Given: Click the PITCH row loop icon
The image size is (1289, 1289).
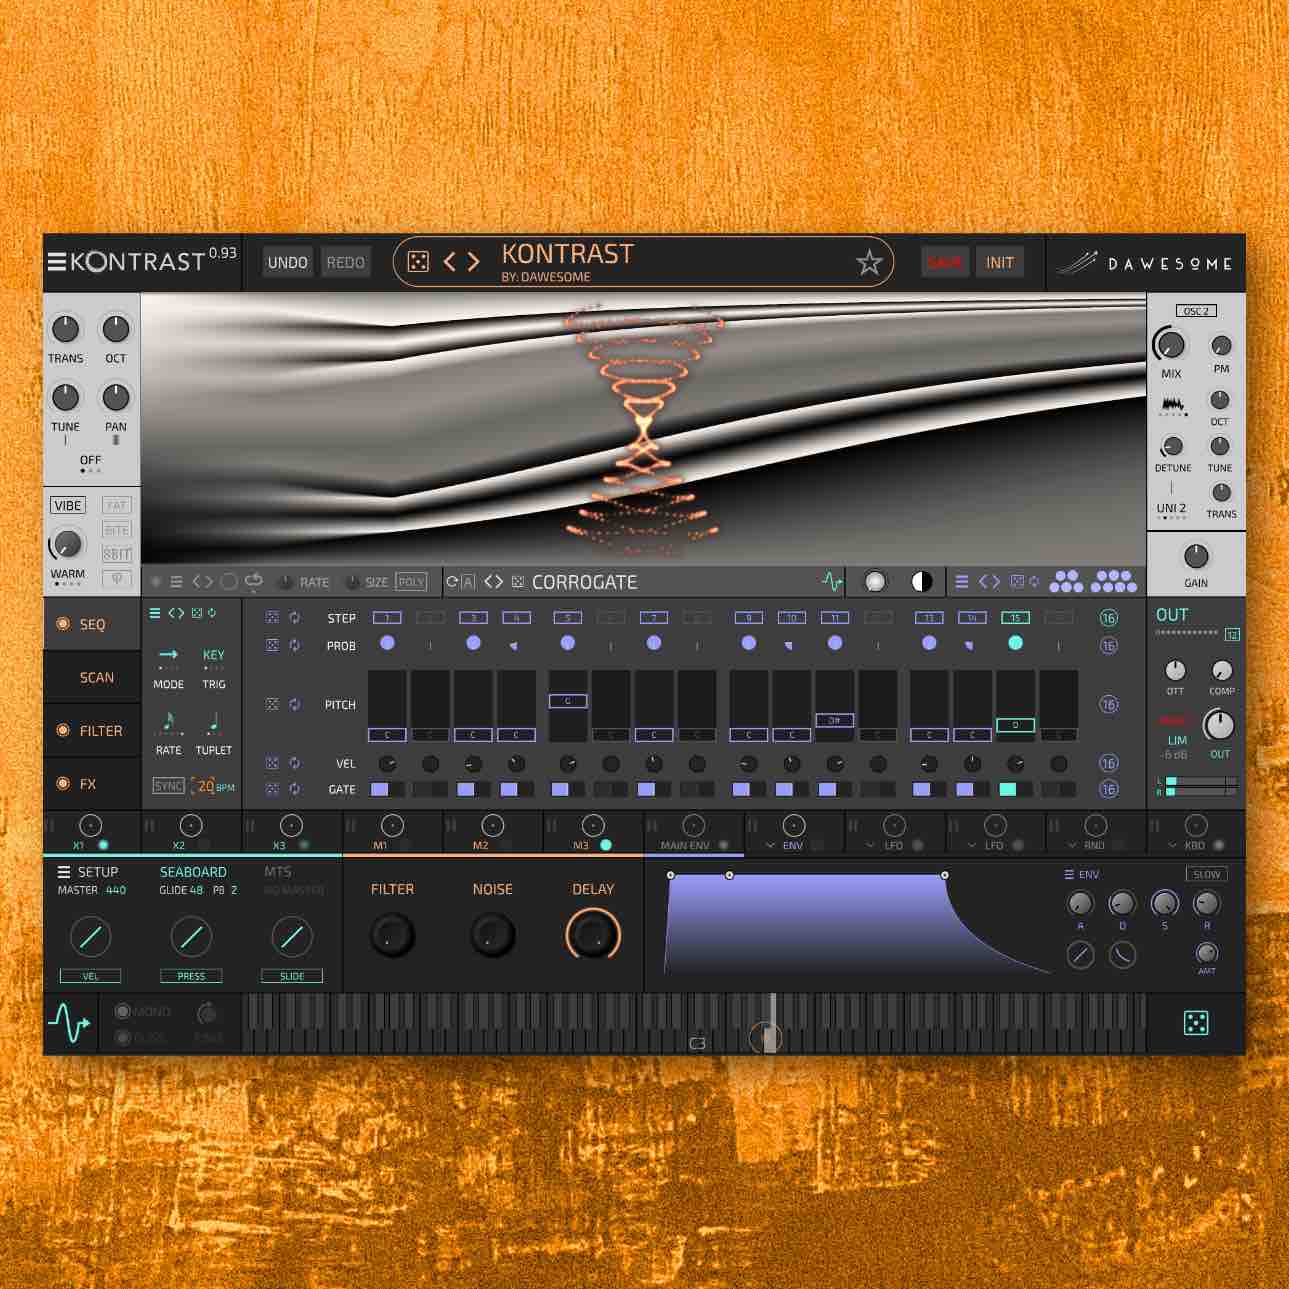Looking at the screenshot, I should coord(295,704).
